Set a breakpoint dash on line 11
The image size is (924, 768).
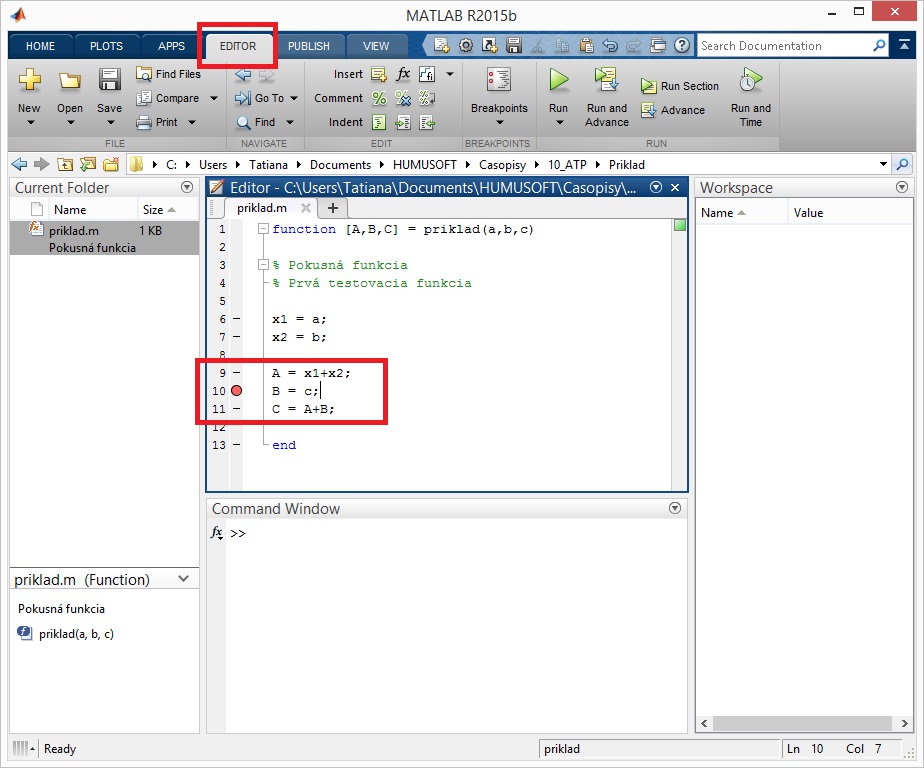(x=236, y=408)
